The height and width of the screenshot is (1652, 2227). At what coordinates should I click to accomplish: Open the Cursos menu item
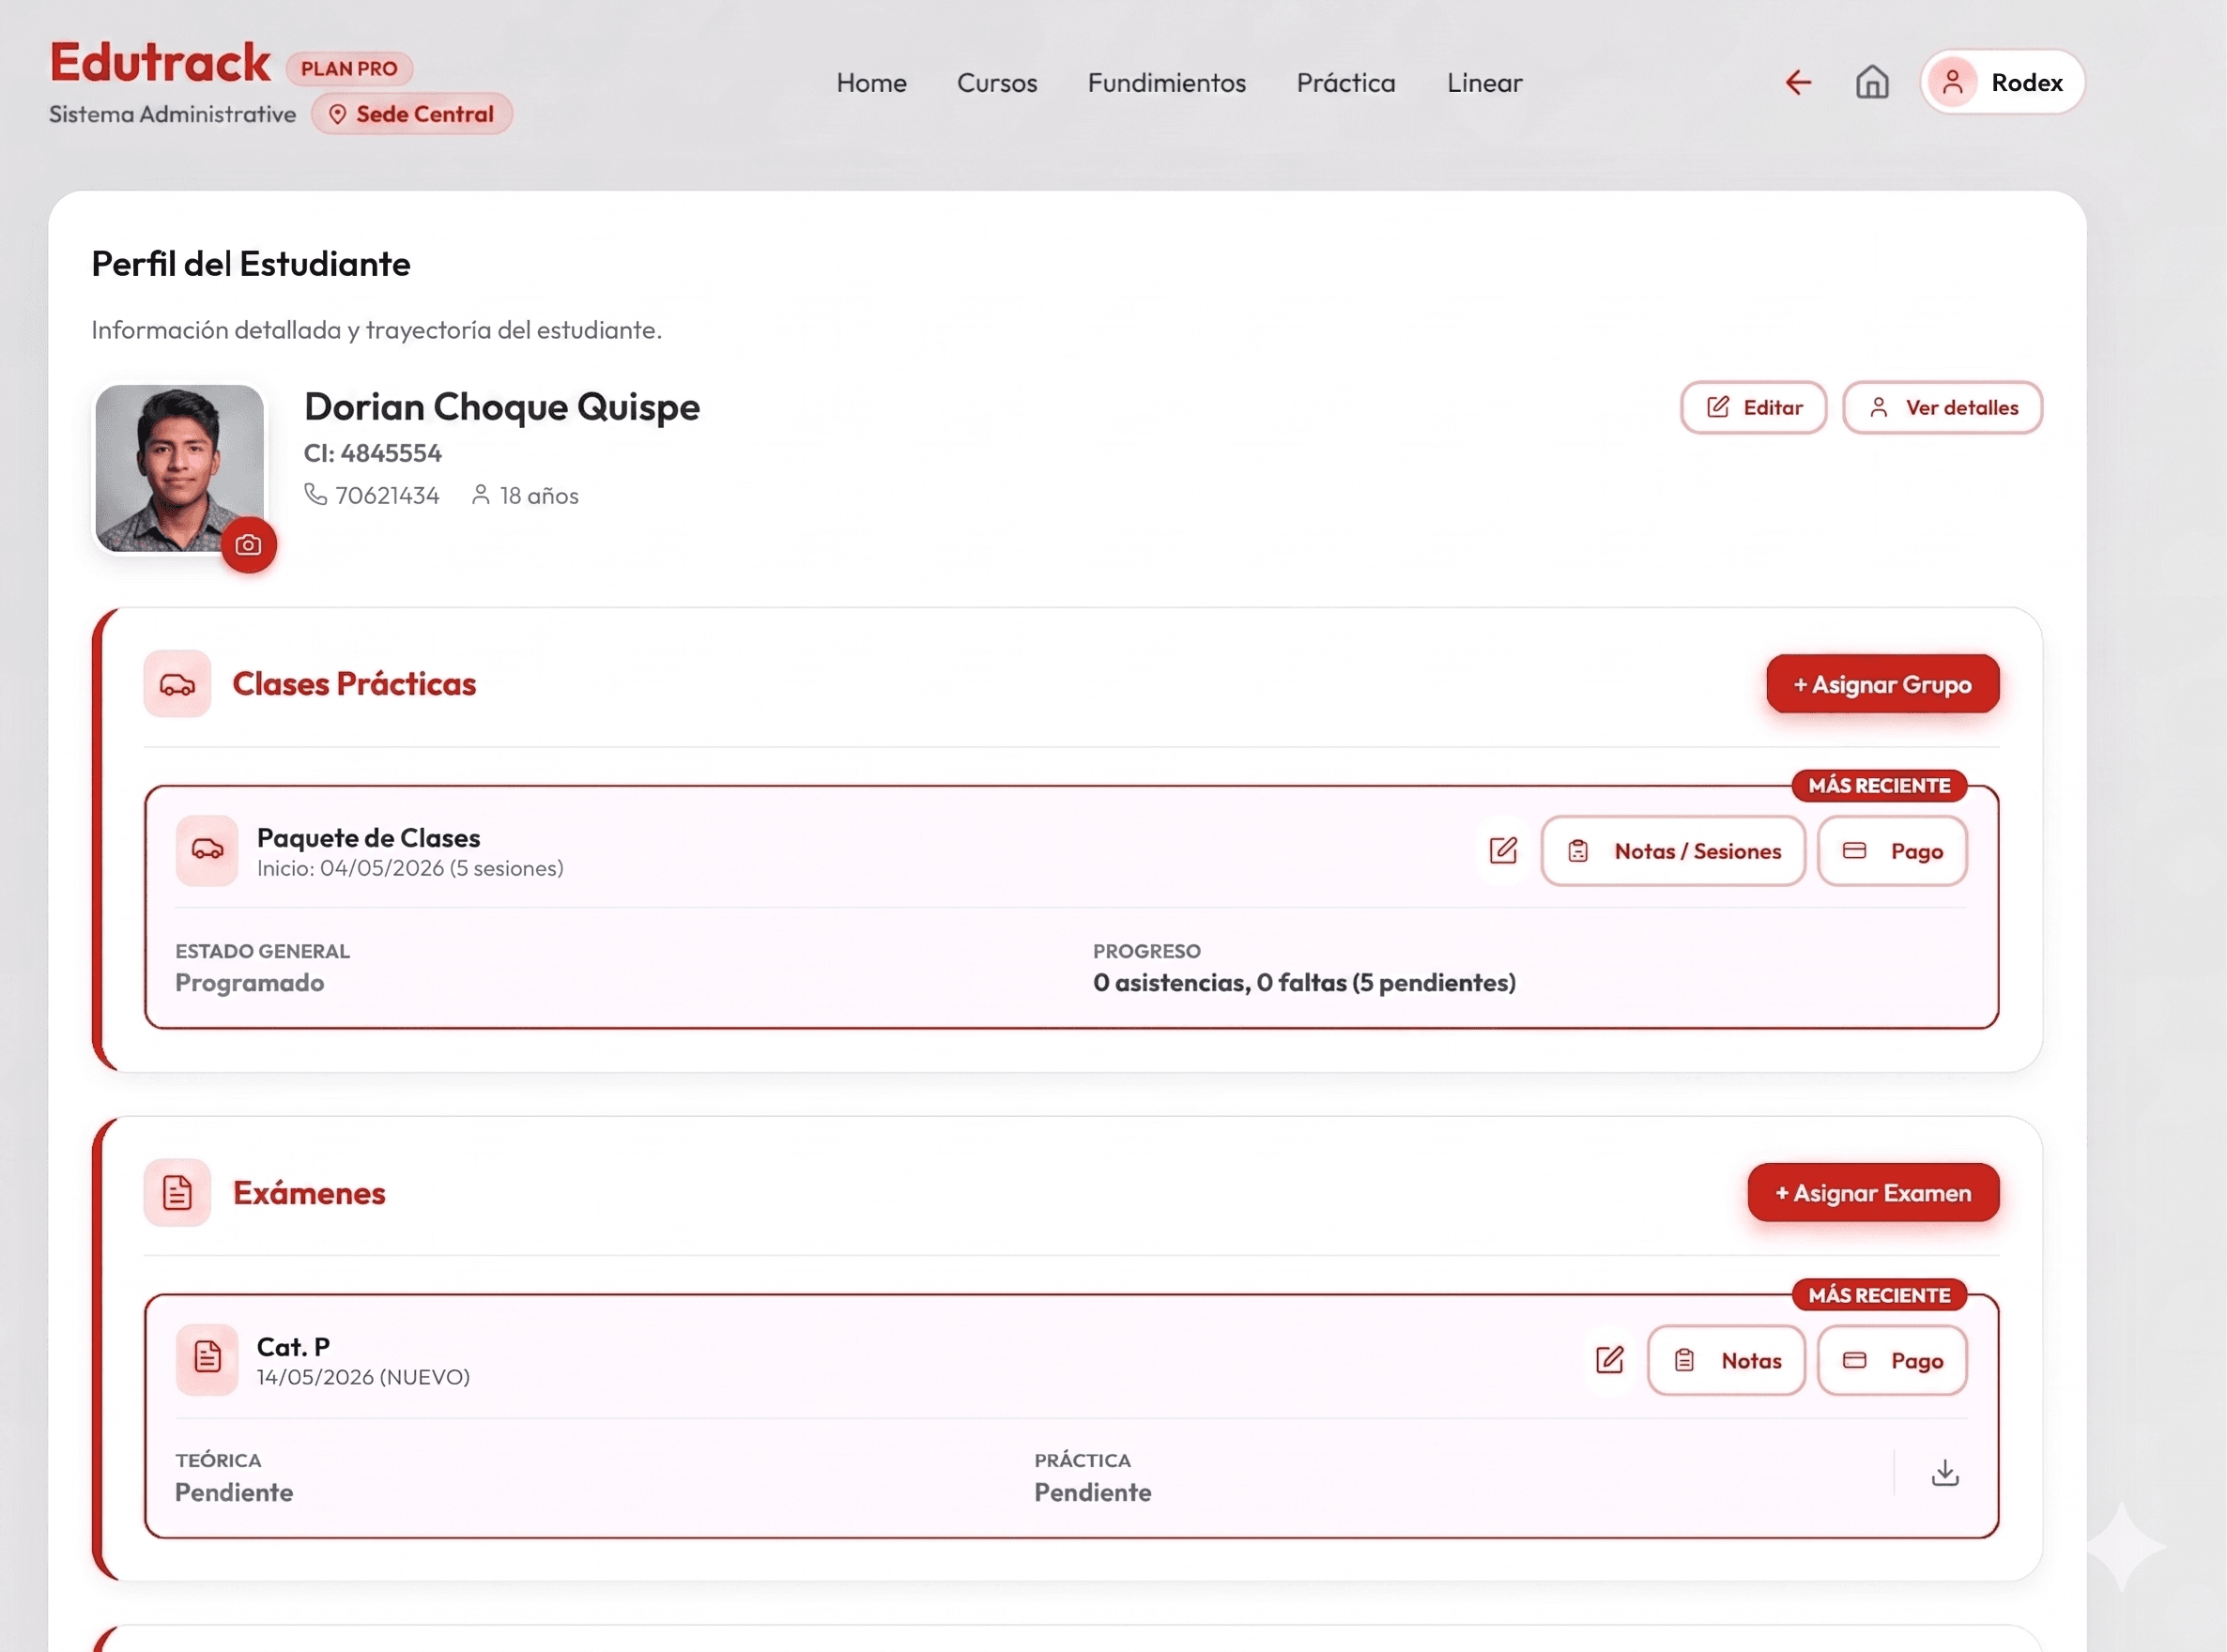[997, 83]
